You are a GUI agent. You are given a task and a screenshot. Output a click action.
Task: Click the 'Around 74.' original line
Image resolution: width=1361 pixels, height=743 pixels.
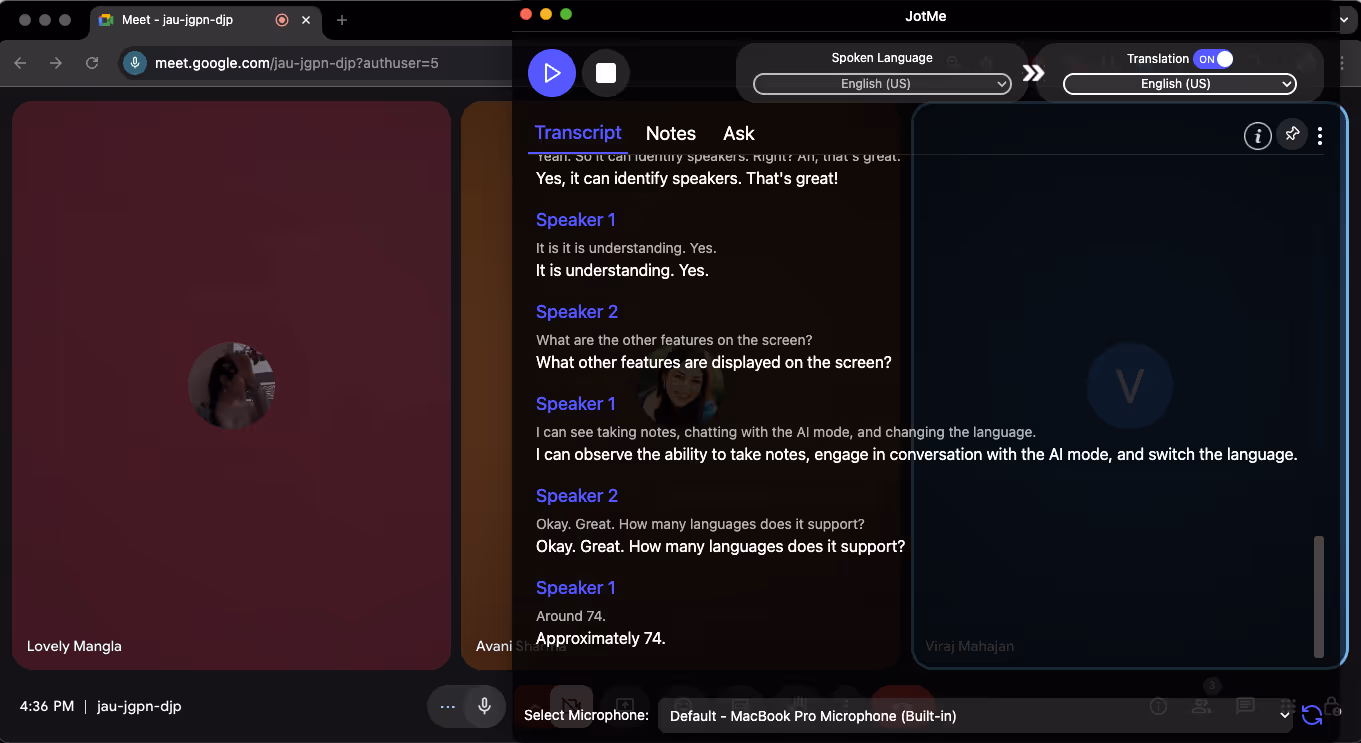coord(571,616)
